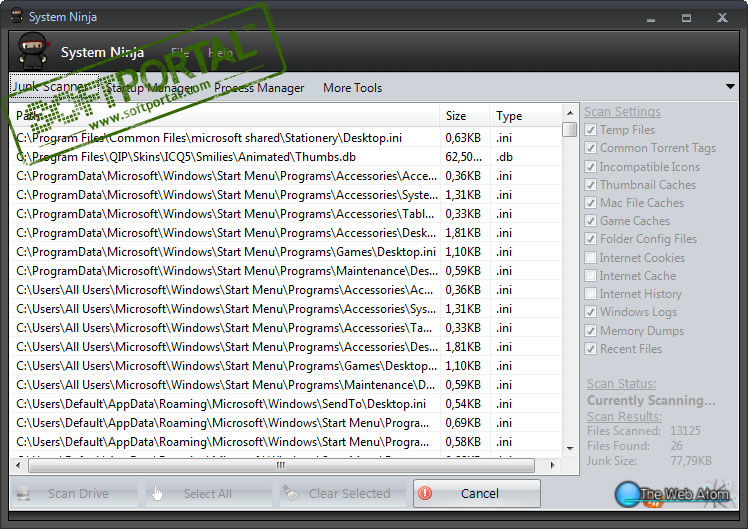Click the System Ninja mascot logo

[x=33, y=51]
